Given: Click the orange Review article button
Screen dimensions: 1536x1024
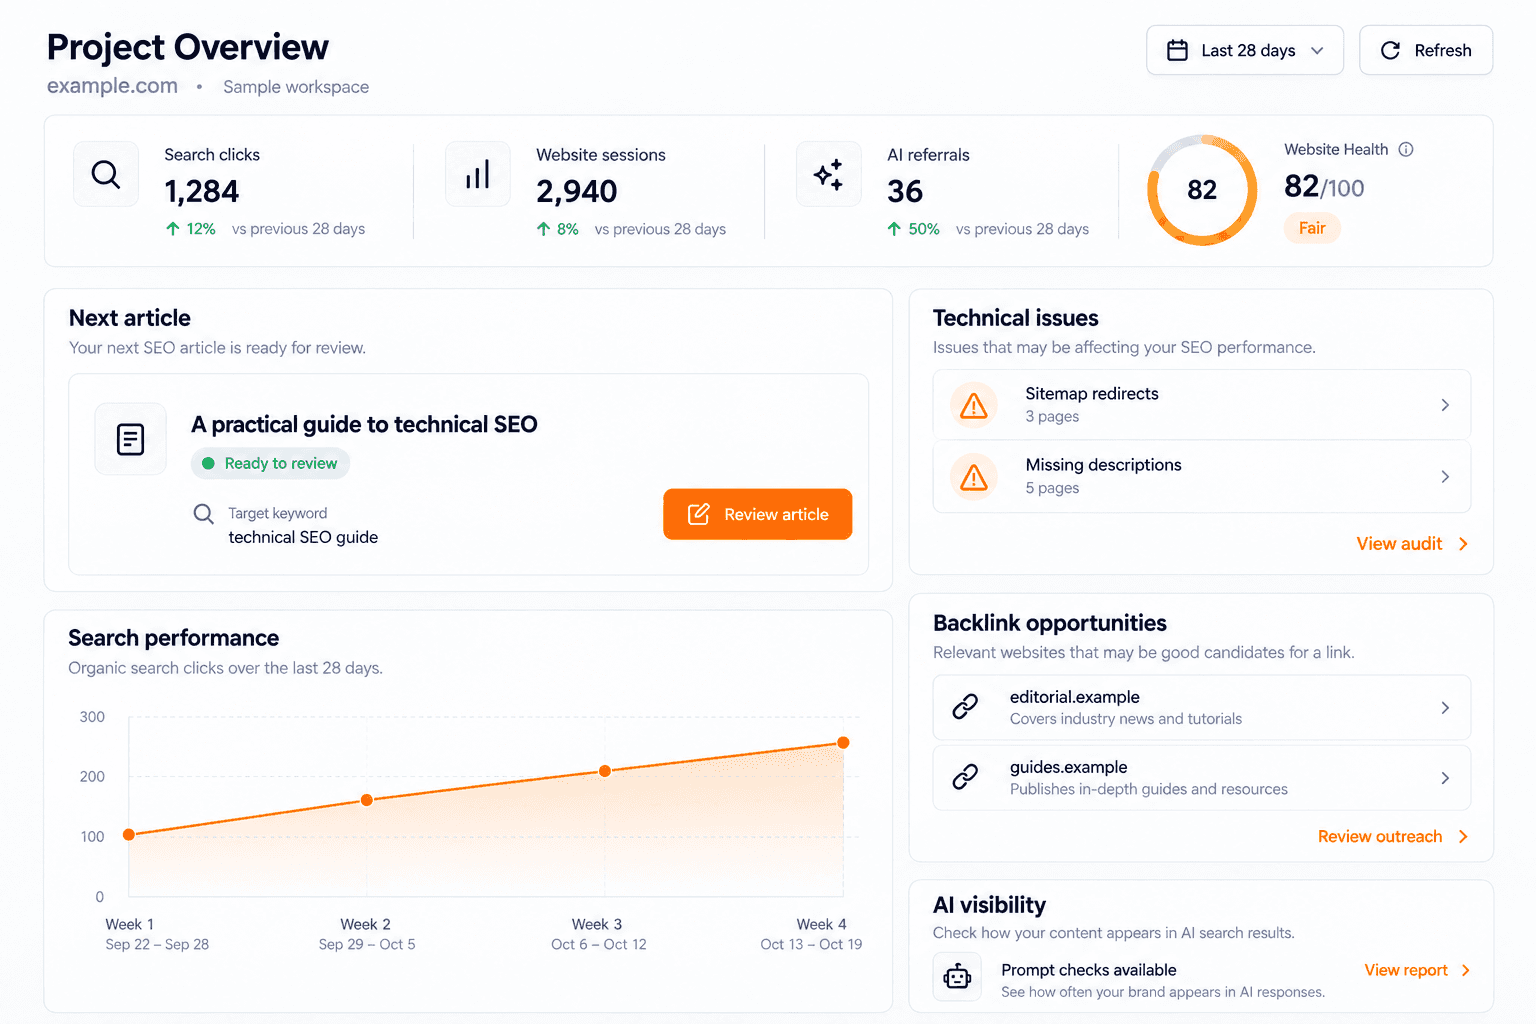Looking at the screenshot, I should [758, 514].
